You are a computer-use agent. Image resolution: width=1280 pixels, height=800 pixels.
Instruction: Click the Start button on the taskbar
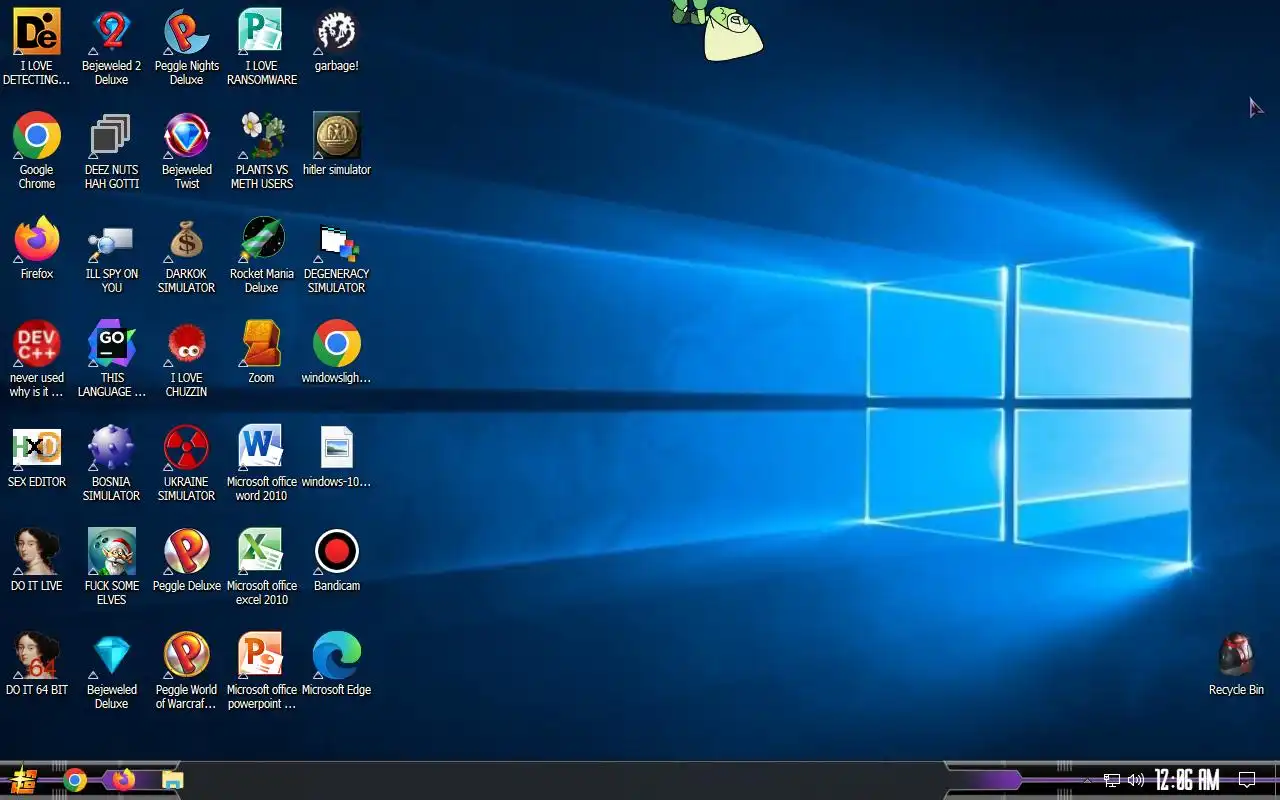click(x=22, y=780)
